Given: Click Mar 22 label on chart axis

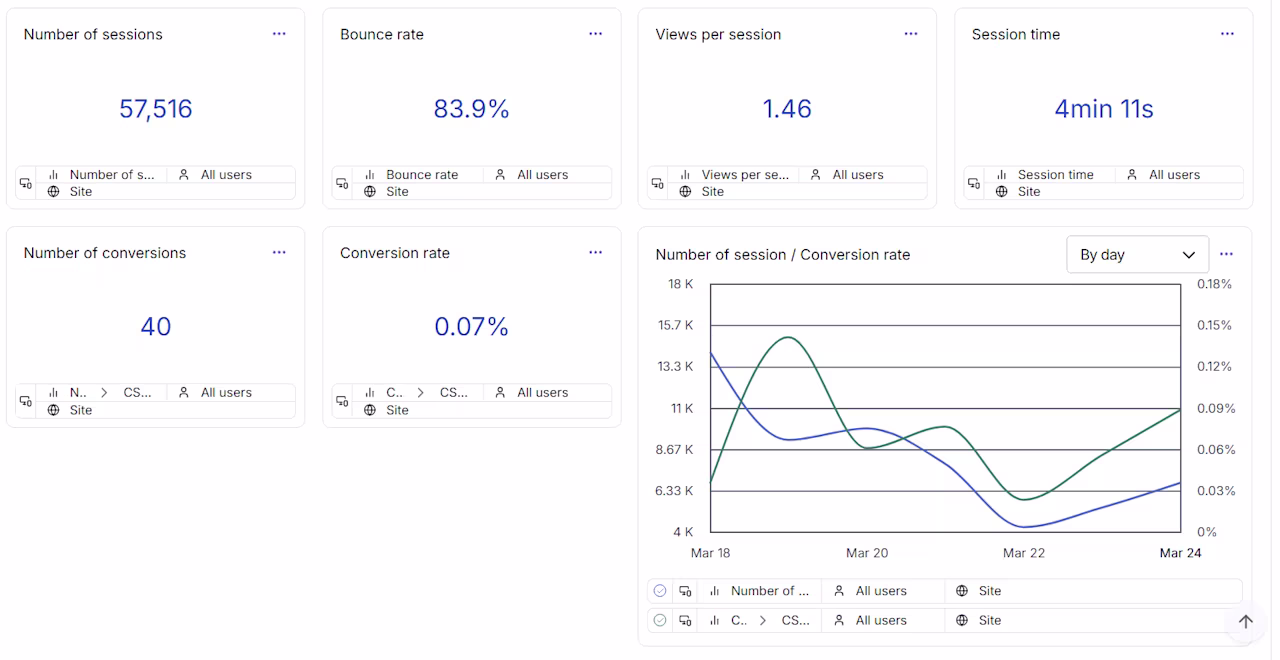Looking at the screenshot, I should pyautogui.click(x=1024, y=553).
